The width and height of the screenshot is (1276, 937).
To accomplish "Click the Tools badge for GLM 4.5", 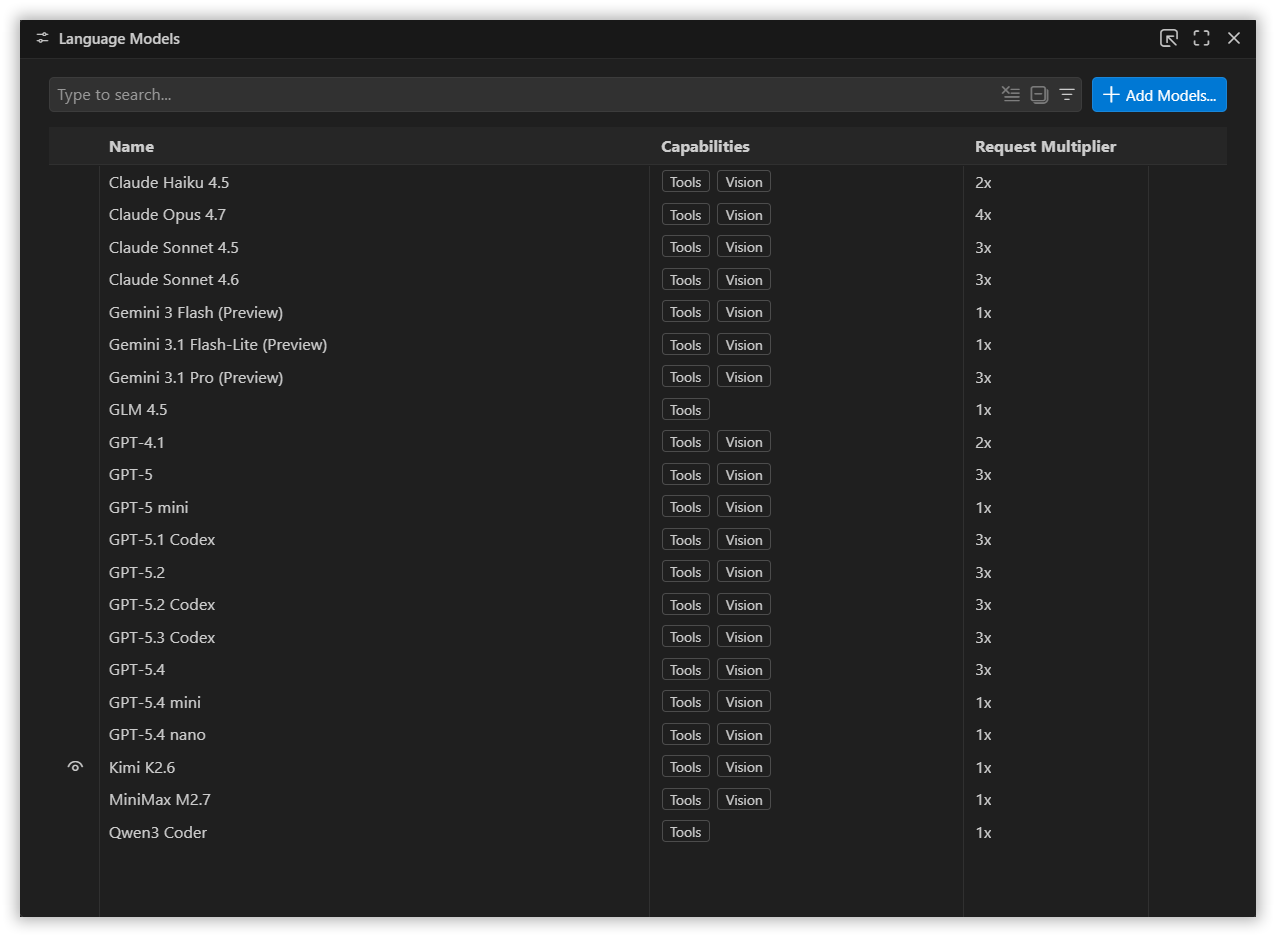I will 686,410.
